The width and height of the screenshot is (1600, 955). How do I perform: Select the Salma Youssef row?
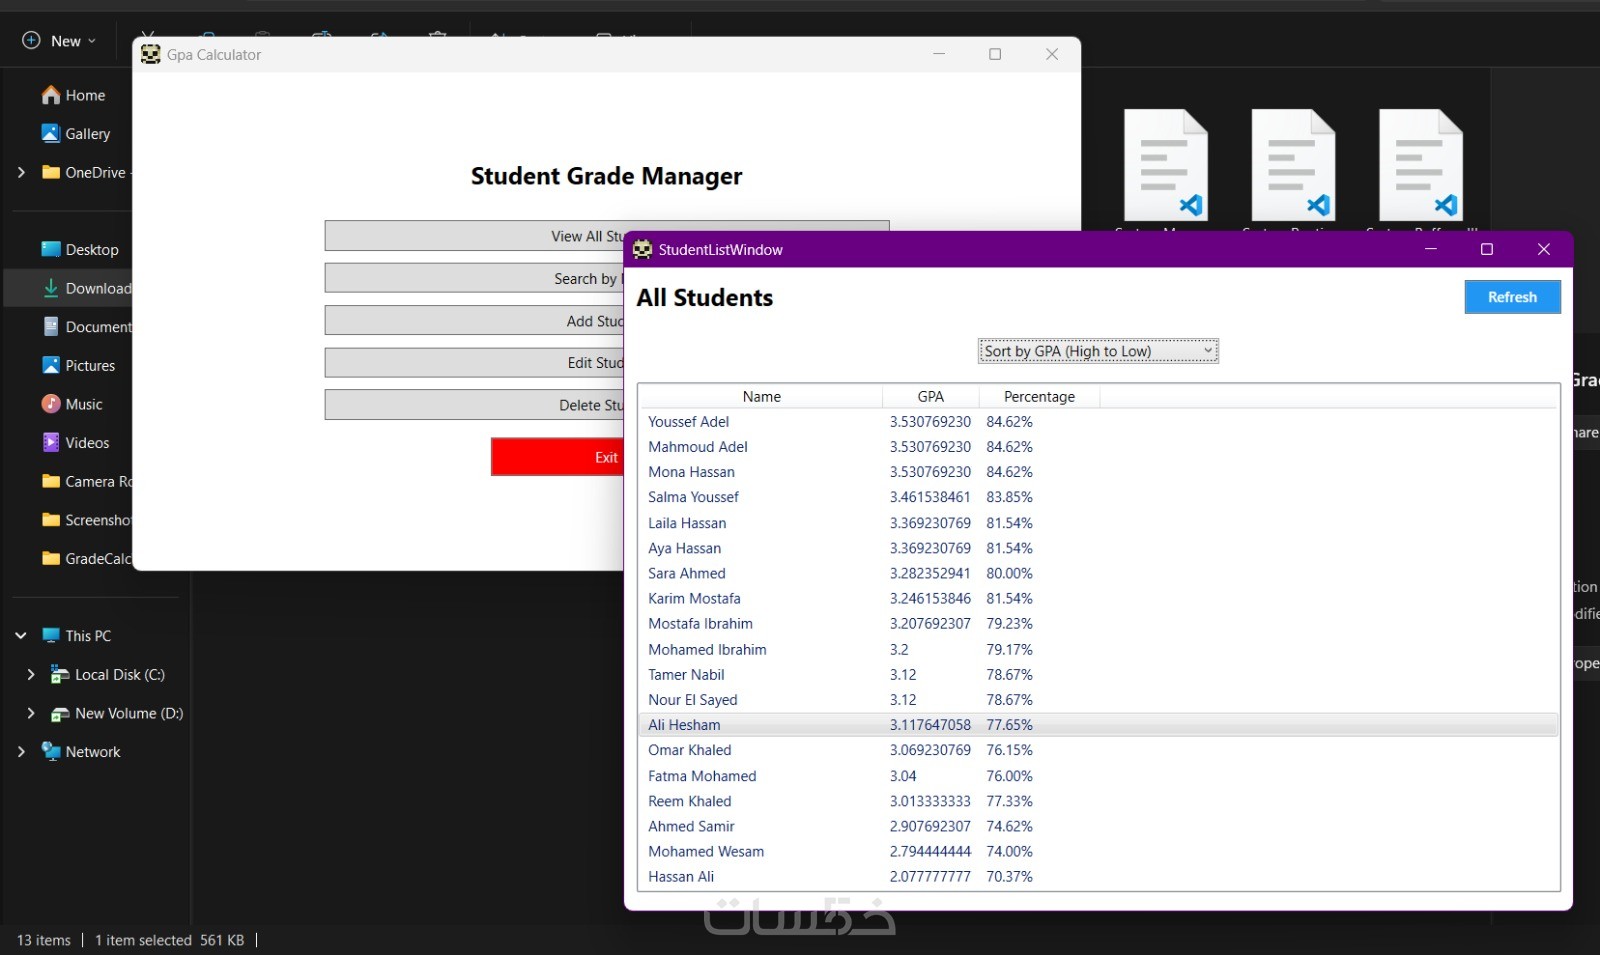point(1098,497)
